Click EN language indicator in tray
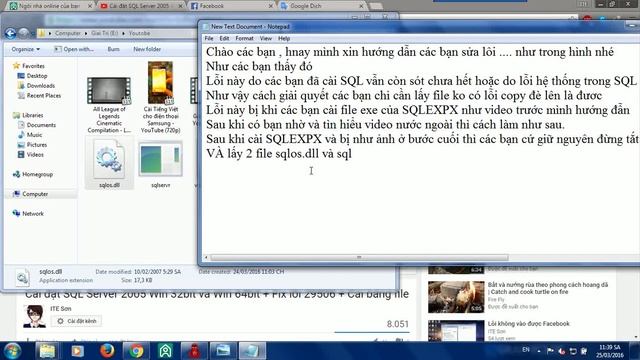The image size is (640, 360). pos(526,350)
